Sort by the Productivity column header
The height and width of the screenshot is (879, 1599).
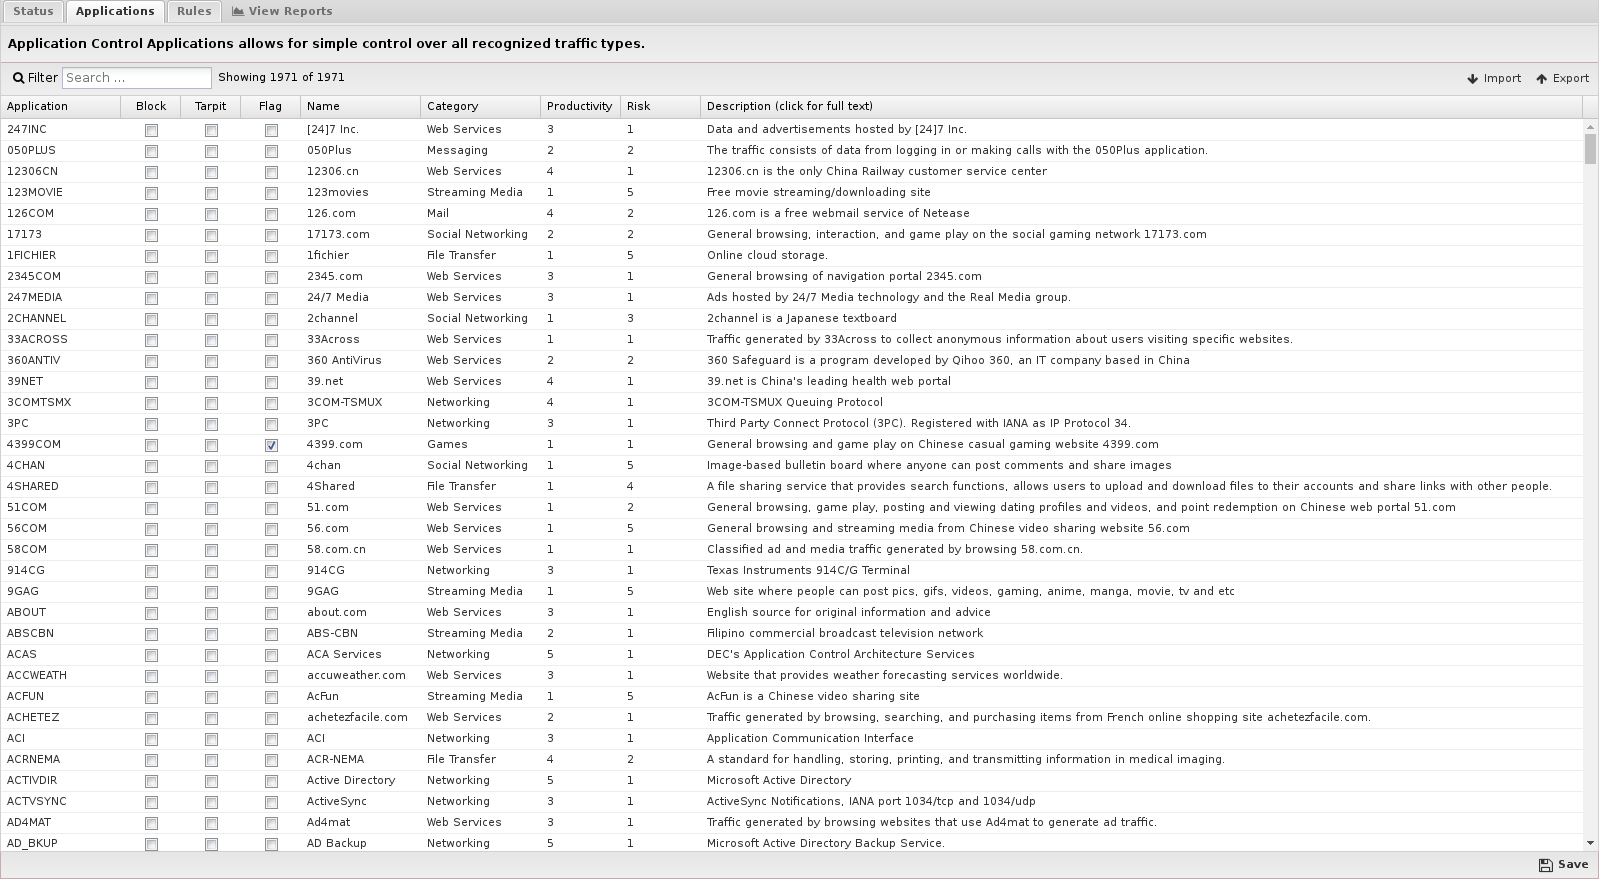[579, 106]
